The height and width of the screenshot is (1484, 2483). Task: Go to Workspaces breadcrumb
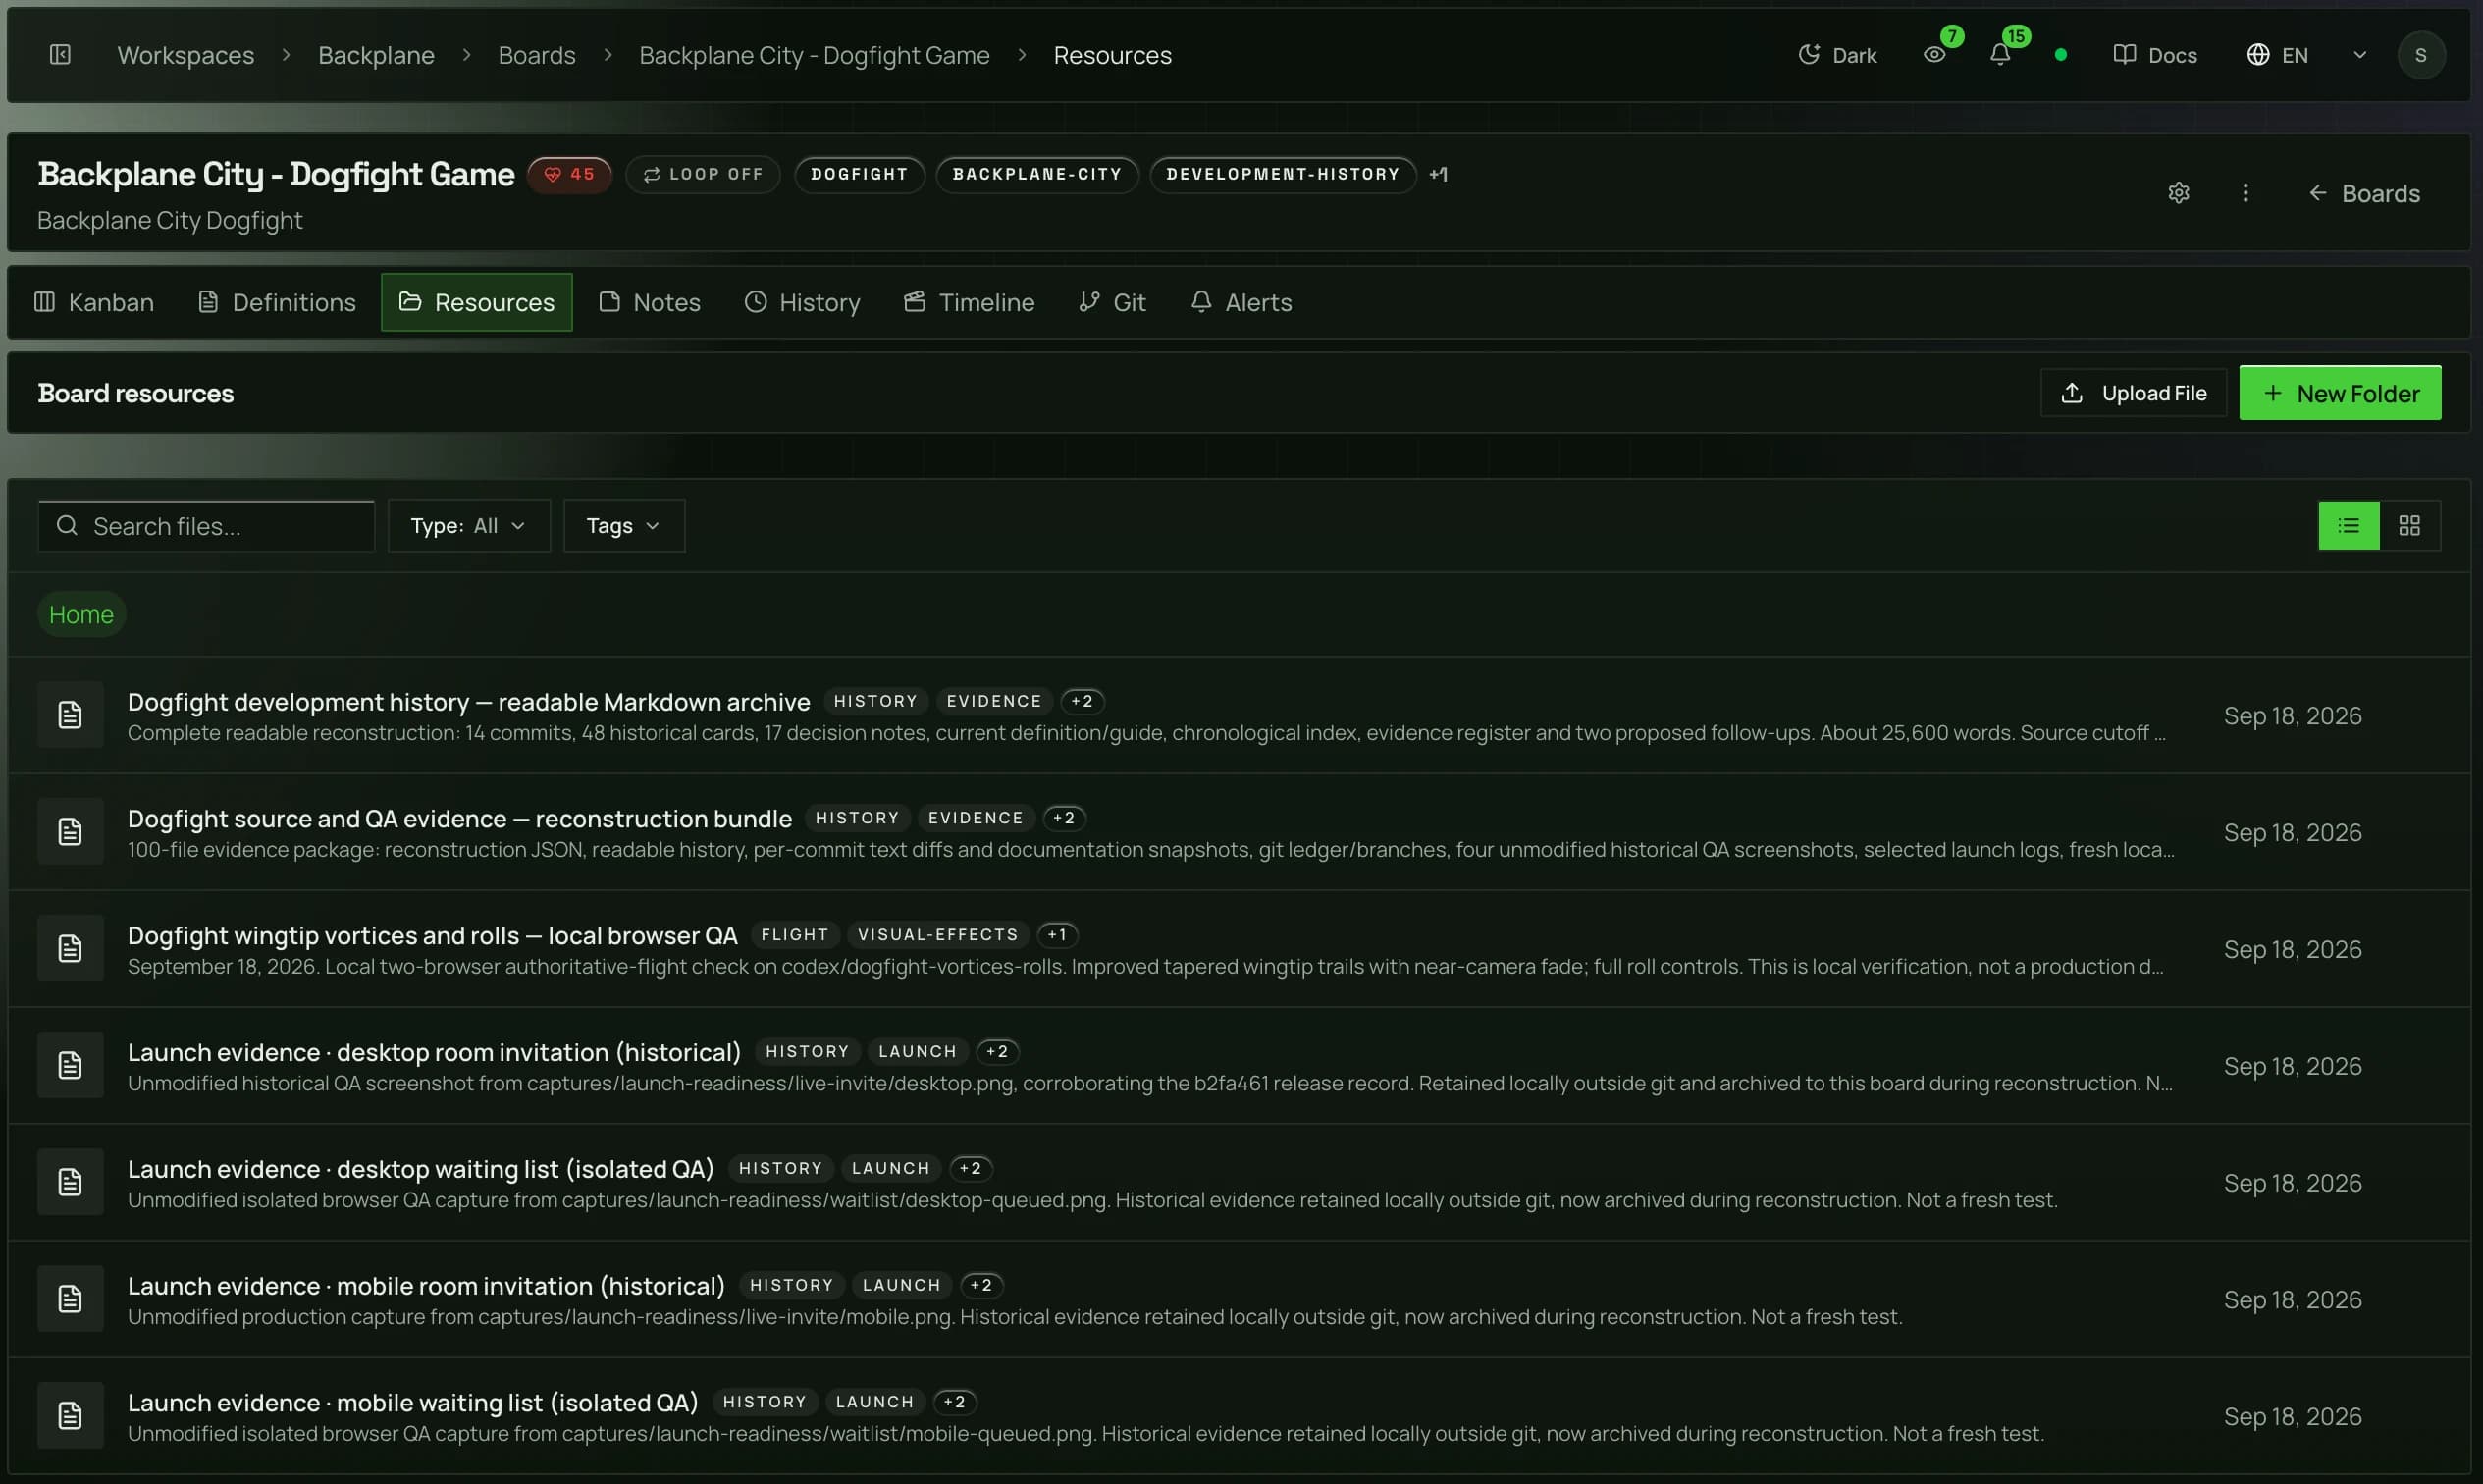pos(186,55)
